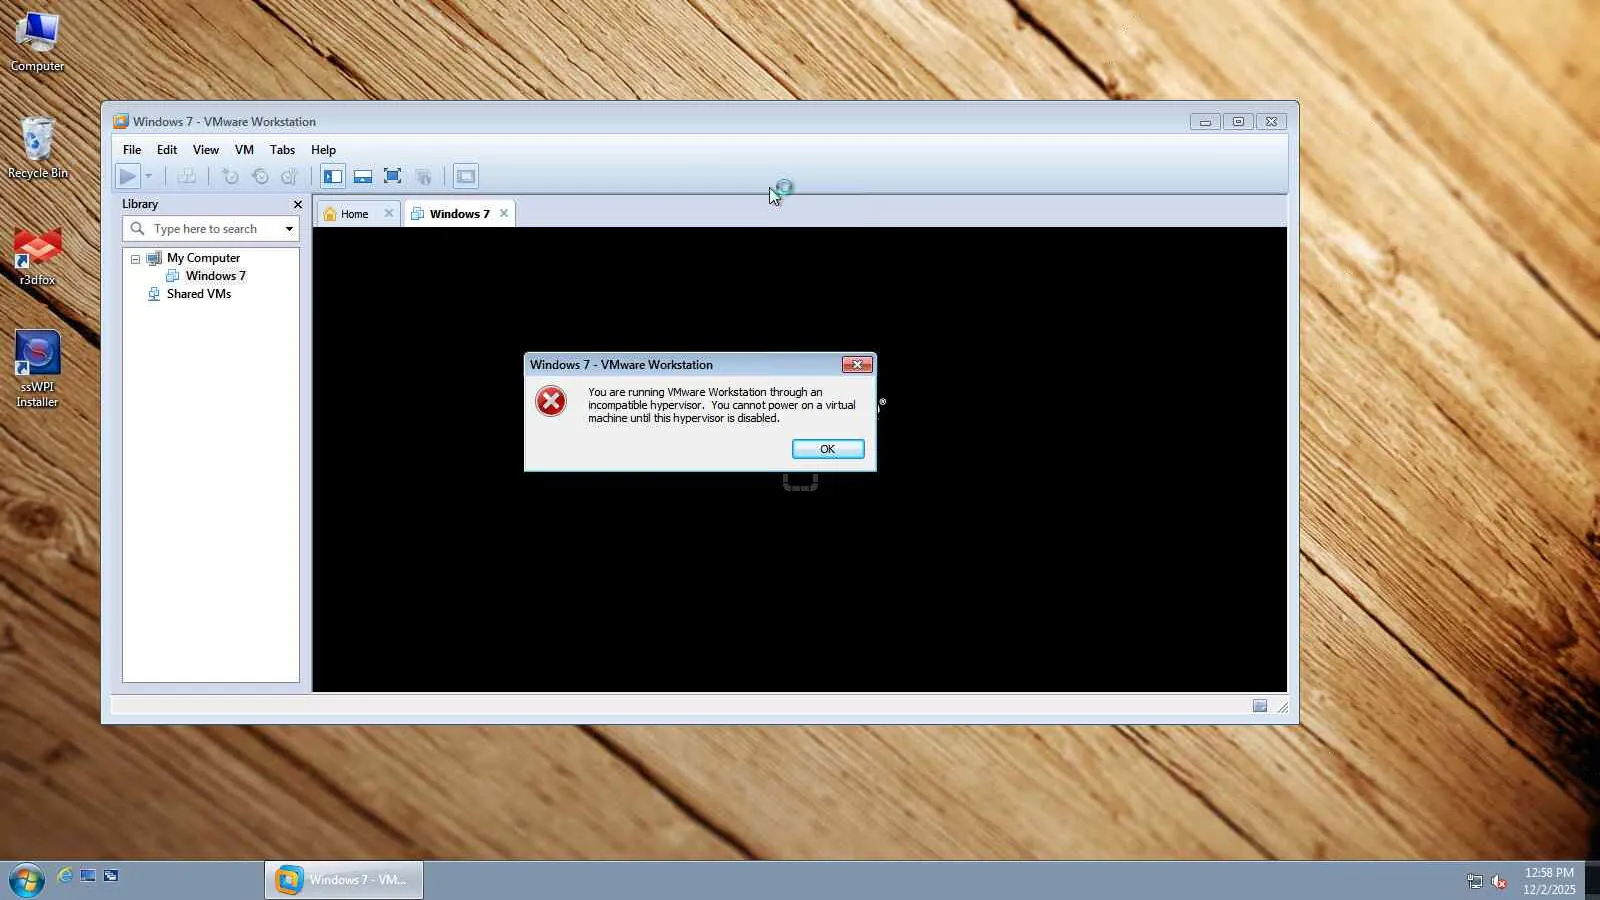Click the Show Desktop strip beside the clock

(x=1593, y=881)
